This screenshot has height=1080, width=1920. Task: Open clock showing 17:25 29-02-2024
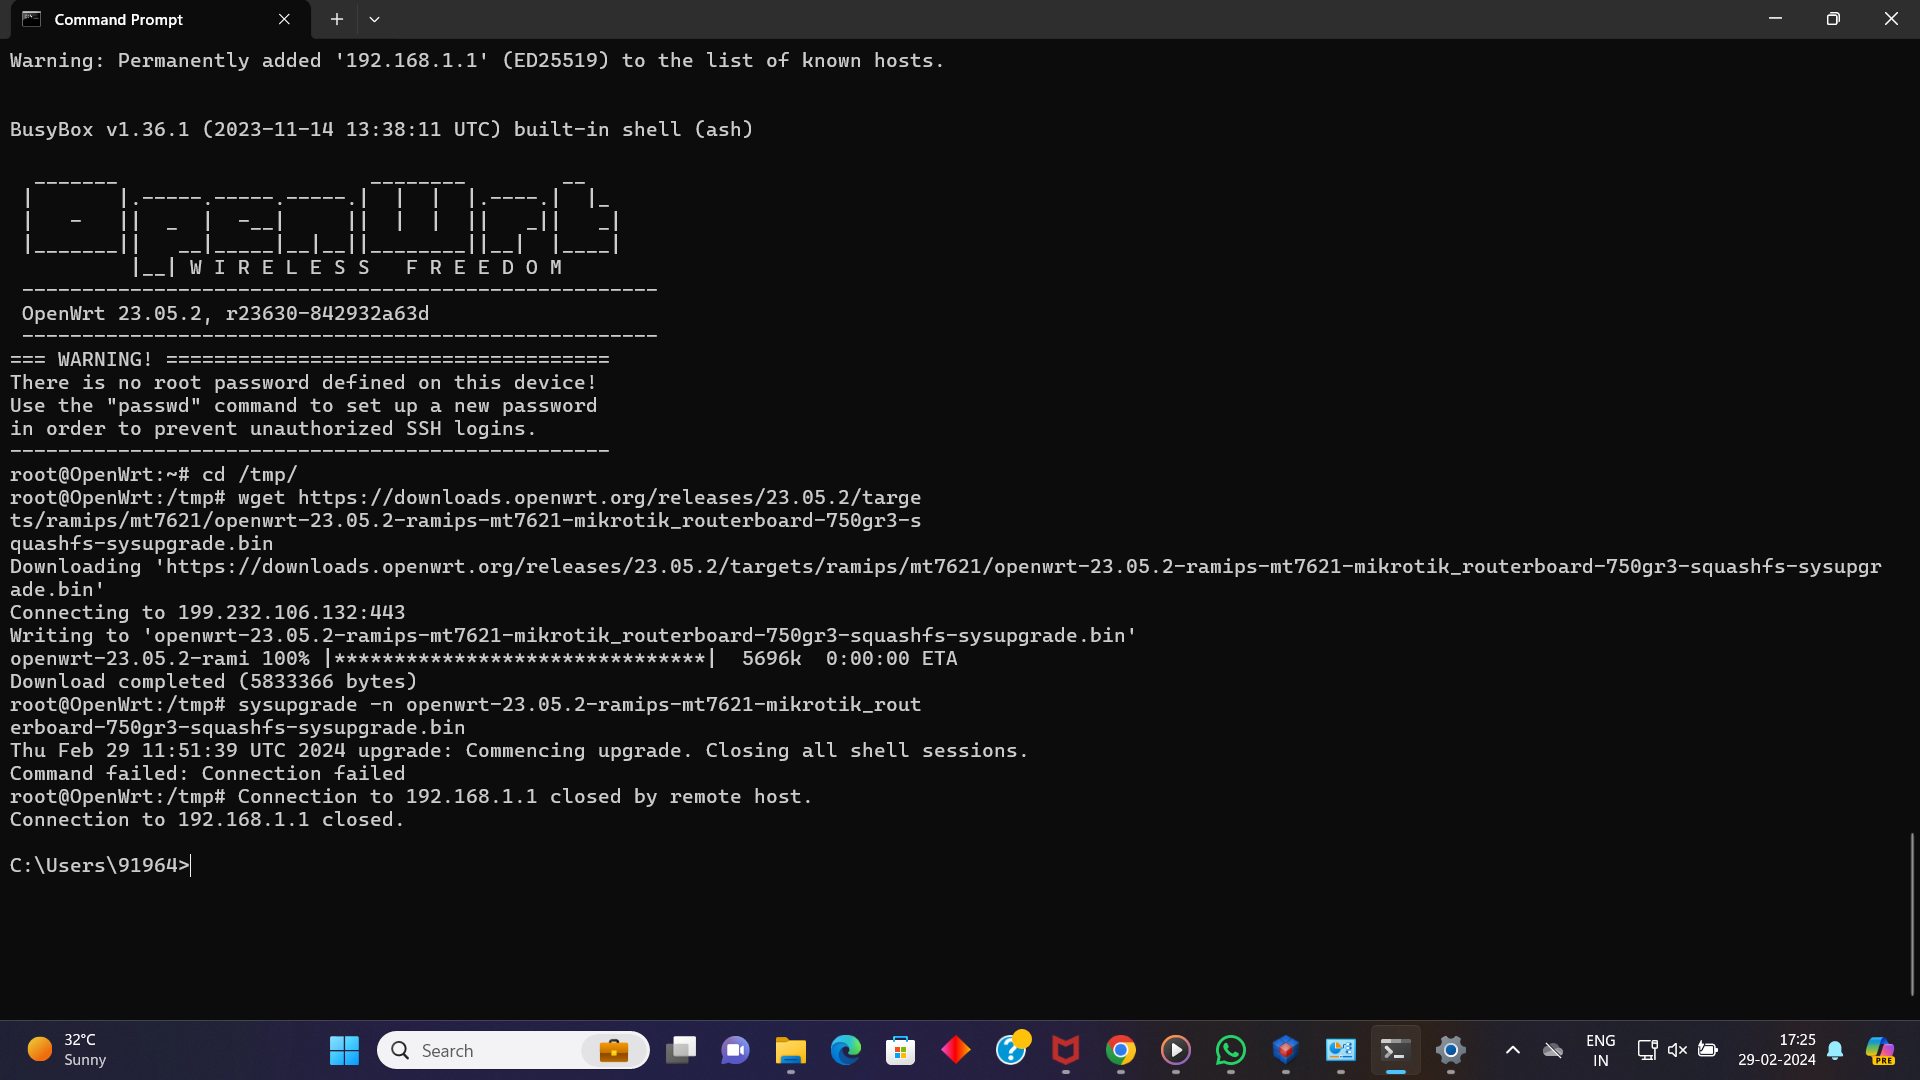point(1777,1050)
